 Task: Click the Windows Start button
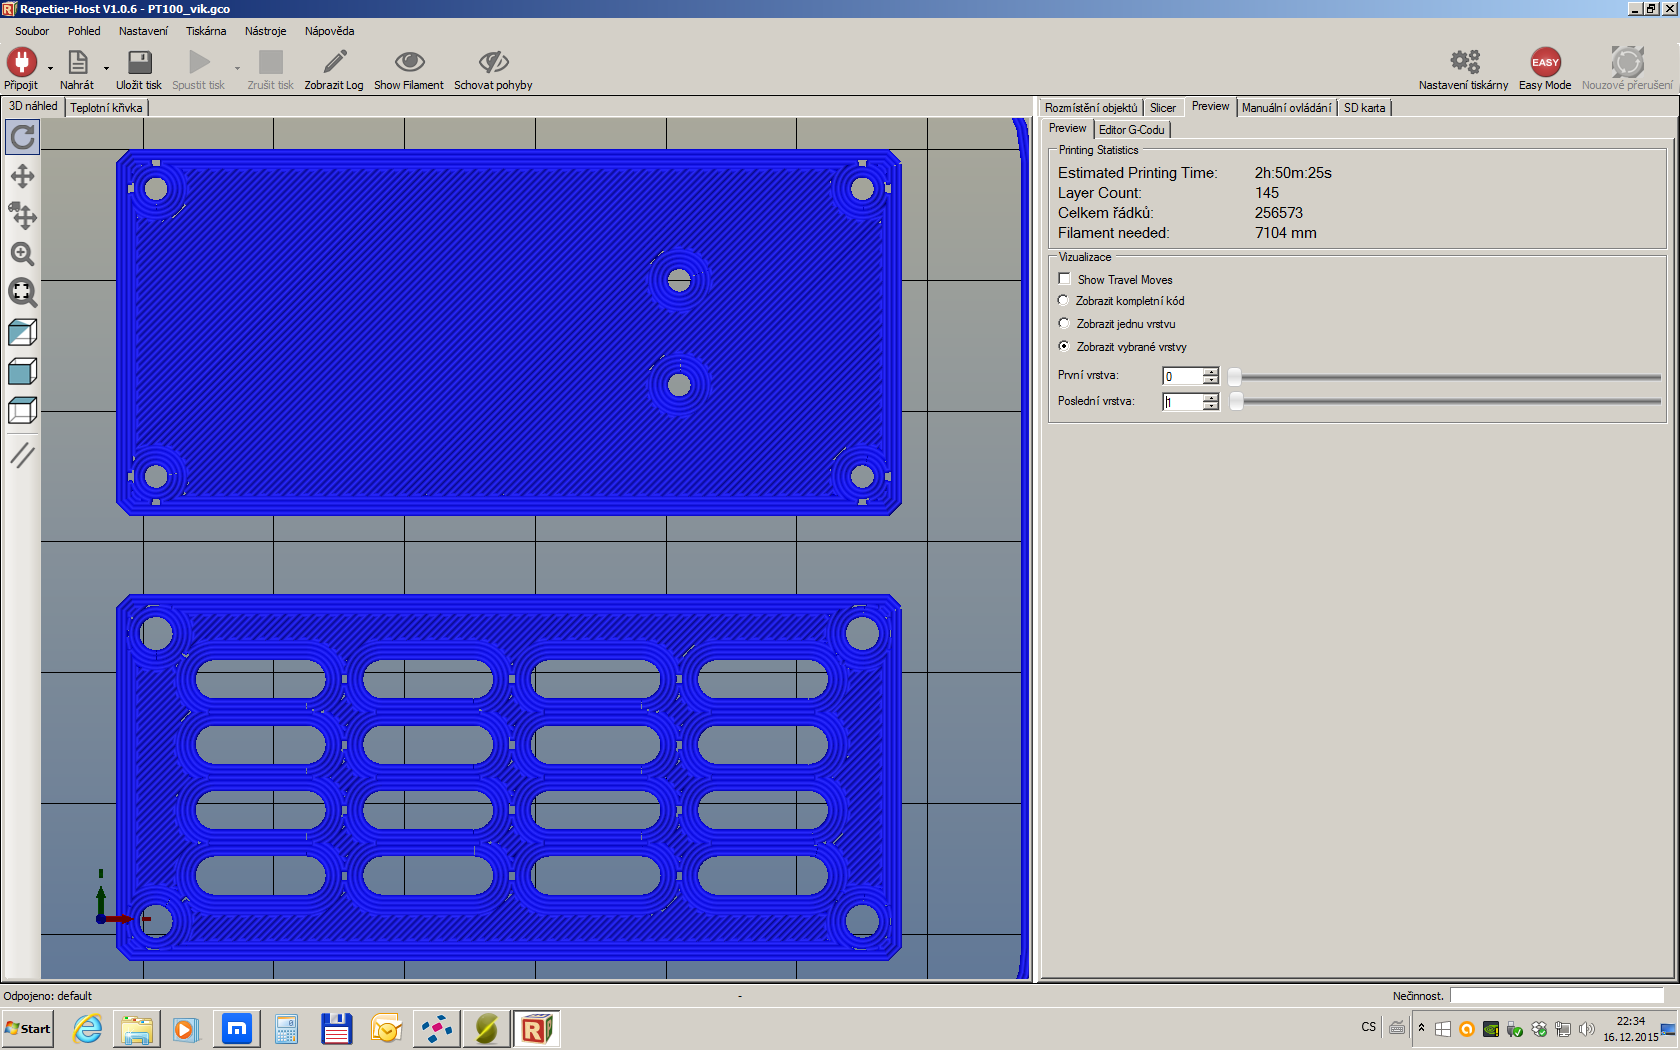click(28, 1028)
